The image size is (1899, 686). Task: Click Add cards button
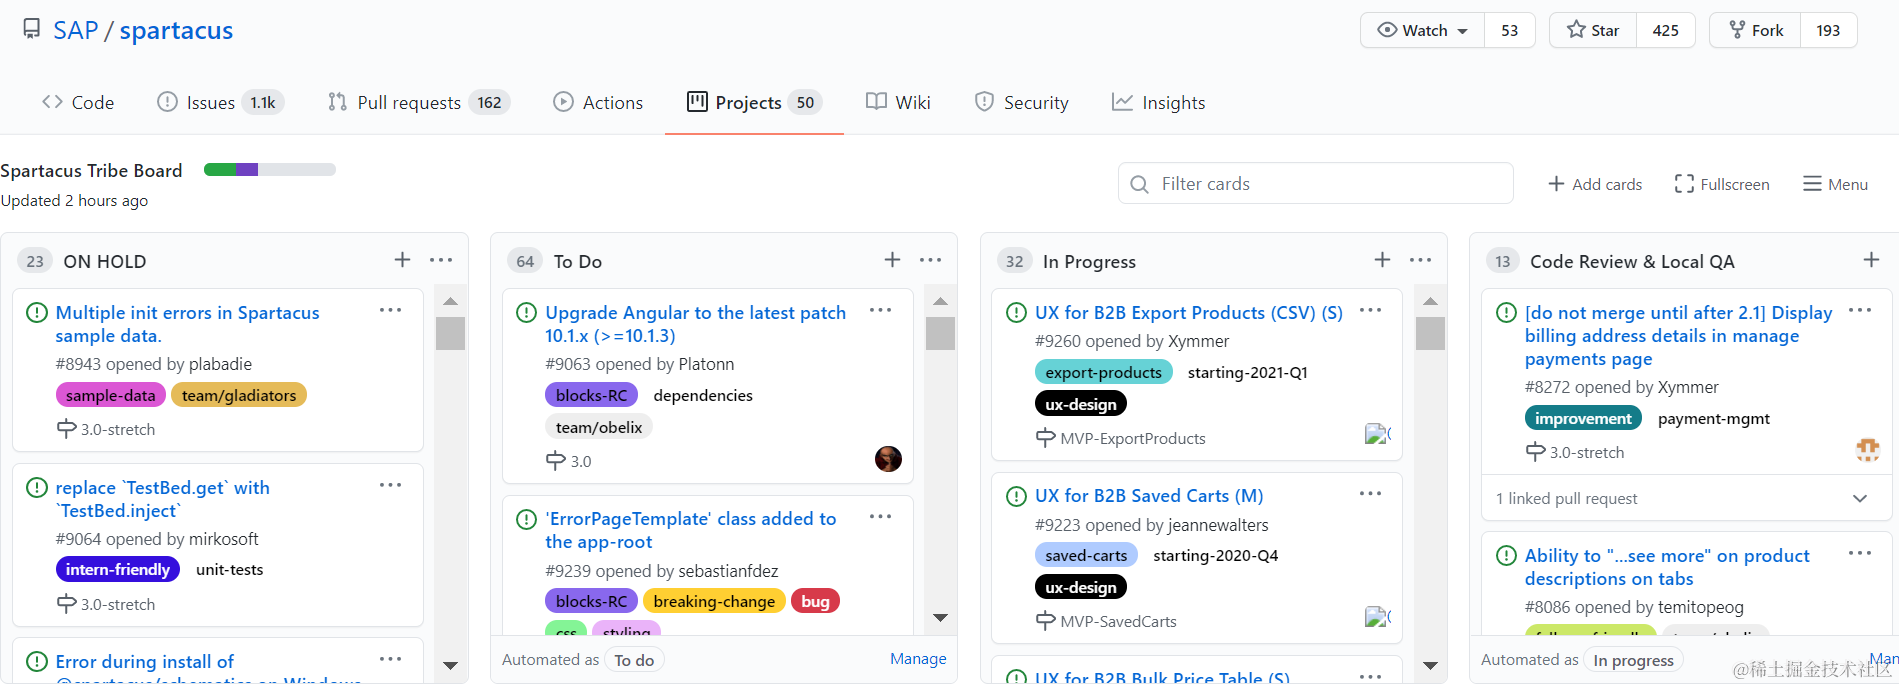point(1595,184)
